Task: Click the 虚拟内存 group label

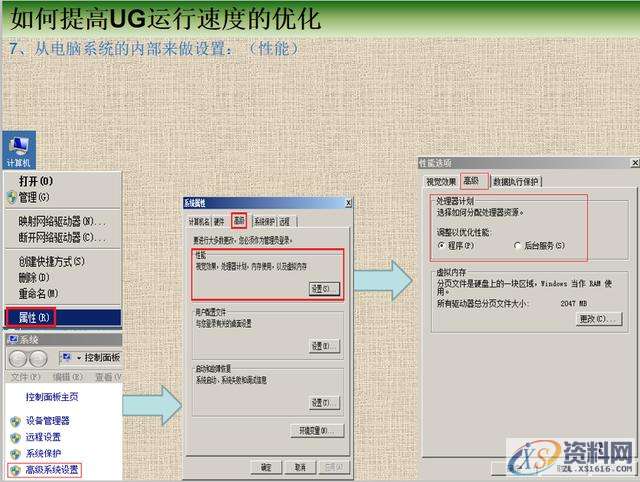Action: pos(451,272)
